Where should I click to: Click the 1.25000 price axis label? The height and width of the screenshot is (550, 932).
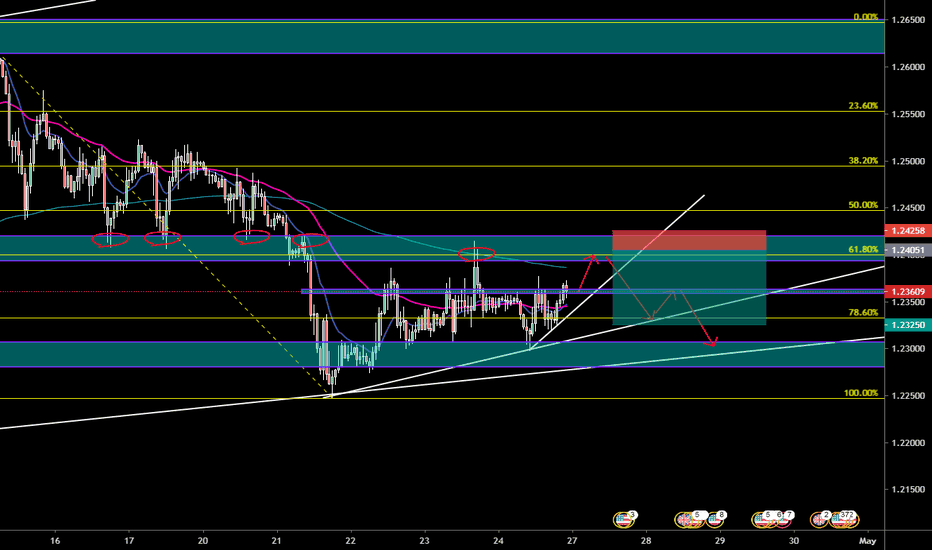click(x=908, y=161)
